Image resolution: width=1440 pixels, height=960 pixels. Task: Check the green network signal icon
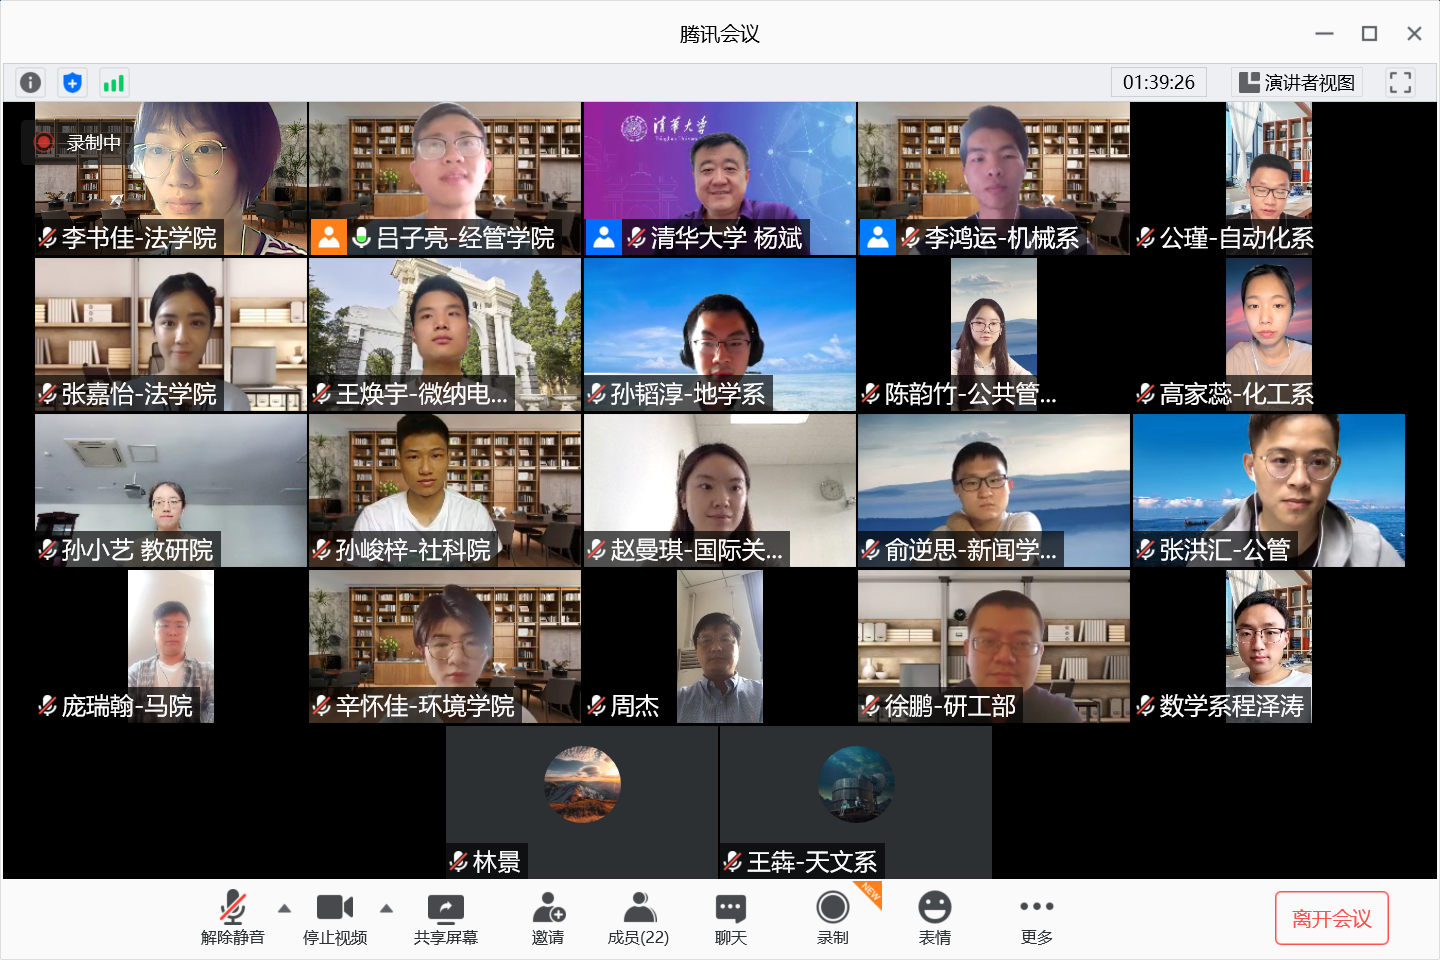[114, 83]
